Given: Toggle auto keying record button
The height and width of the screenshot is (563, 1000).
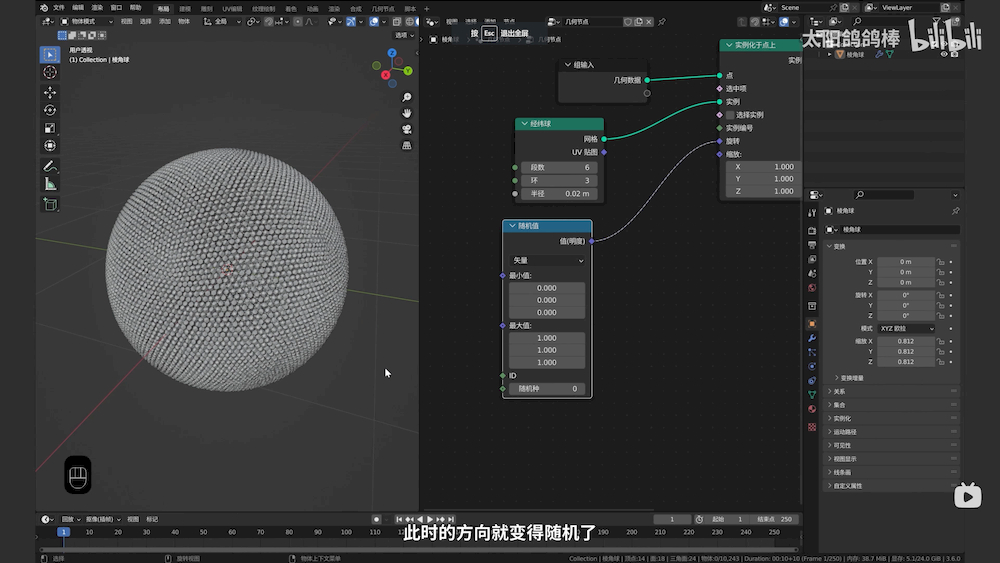Looking at the screenshot, I should [x=376, y=520].
